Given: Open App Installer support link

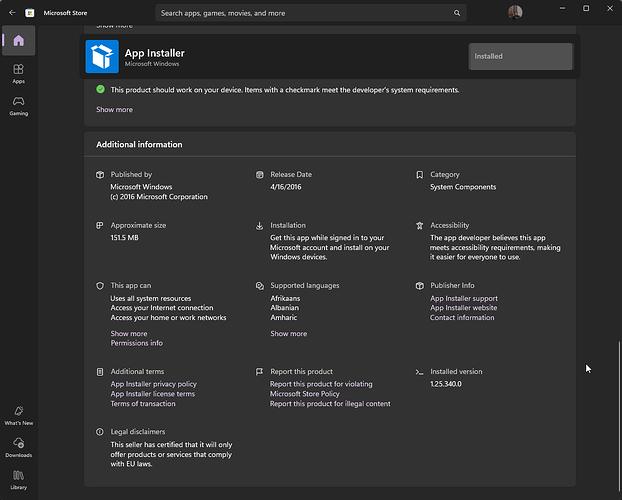Looking at the screenshot, I should 464,298.
